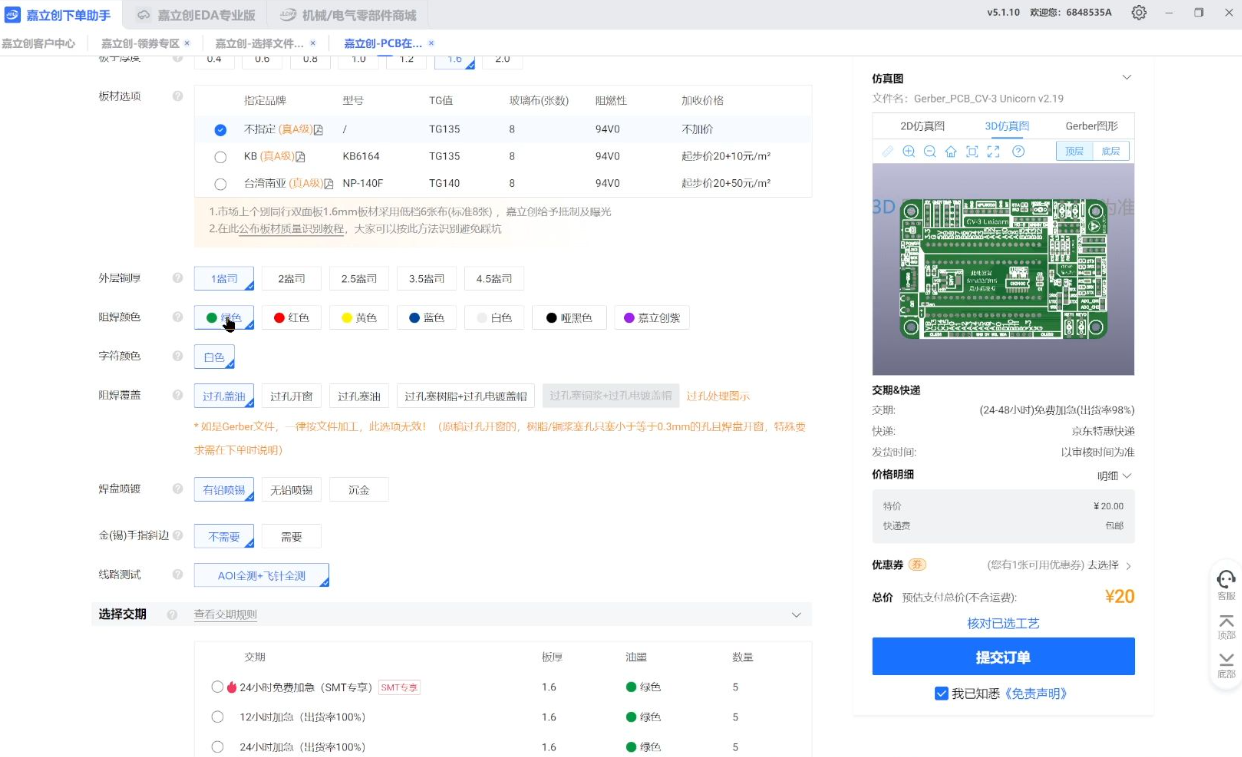Select 24小时免费加急 SMT专享 delivery radio
Image resolution: width=1242 pixels, height=757 pixels.
pos(218,687)
